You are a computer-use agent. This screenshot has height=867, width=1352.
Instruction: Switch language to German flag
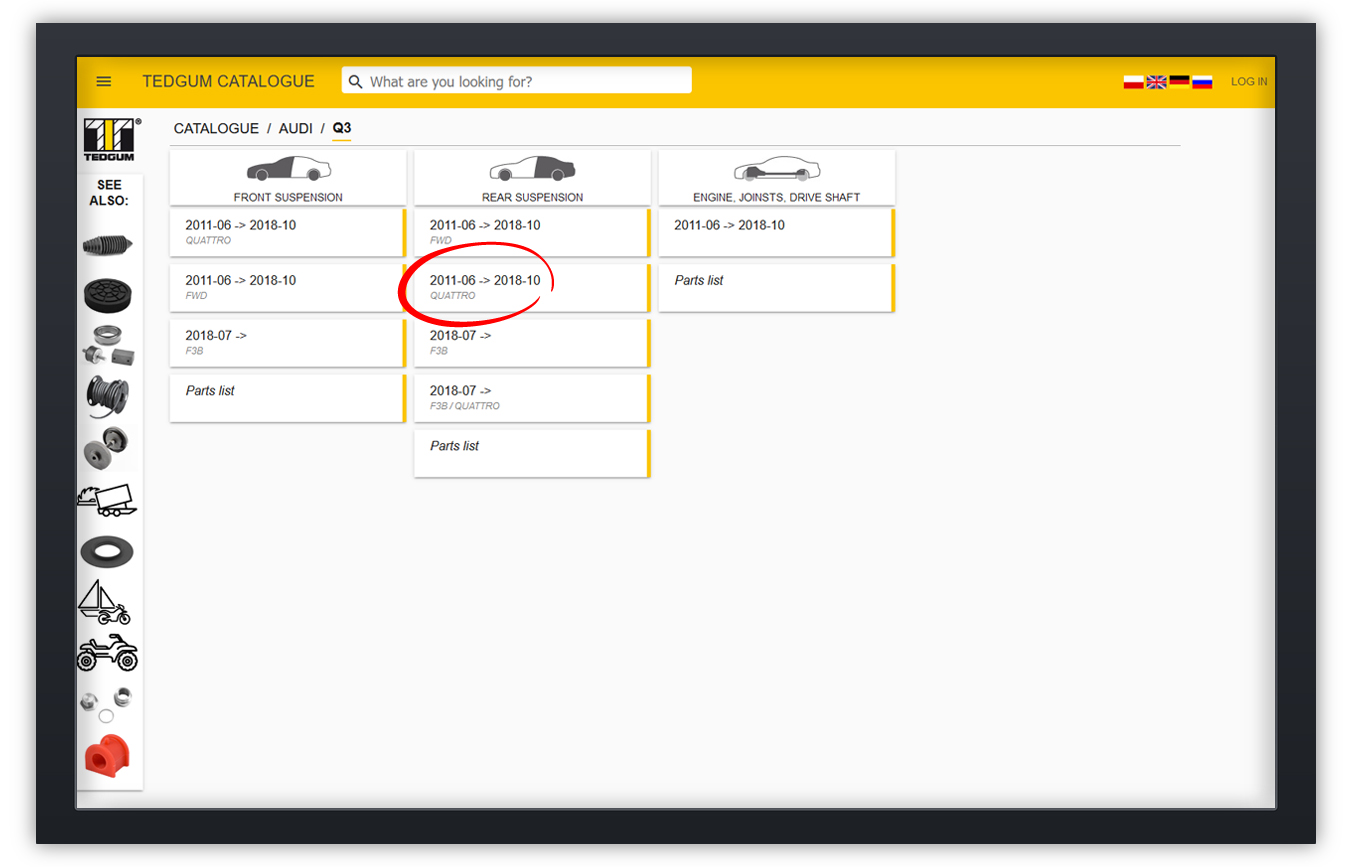click(1179, 82)
